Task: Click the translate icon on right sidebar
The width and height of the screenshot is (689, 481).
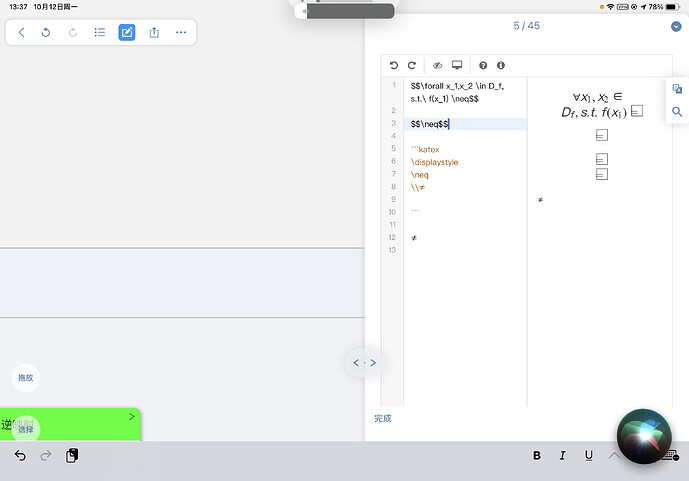Action: tap(677, 89)
